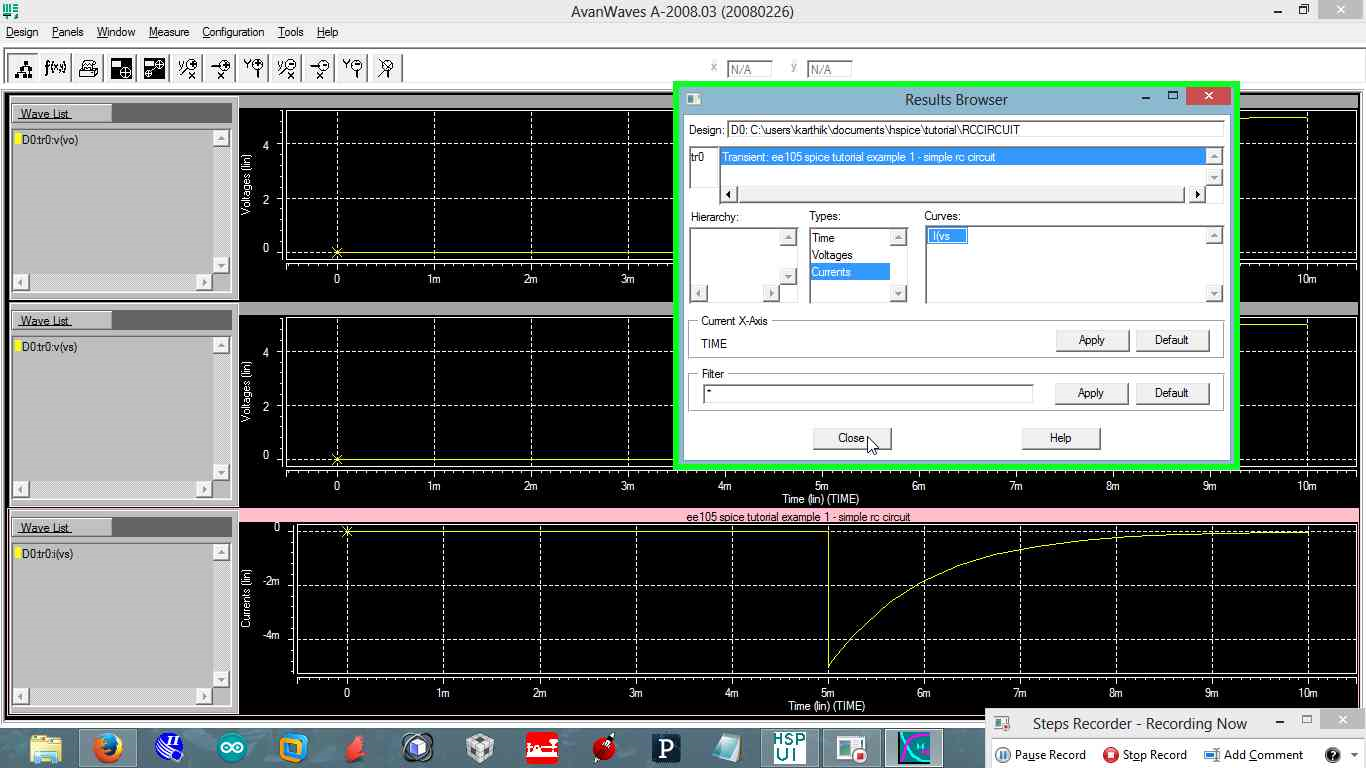Click the Curves list scroll-down arrow
This screenshot has width=1366, height=768.
point(1213,292)
